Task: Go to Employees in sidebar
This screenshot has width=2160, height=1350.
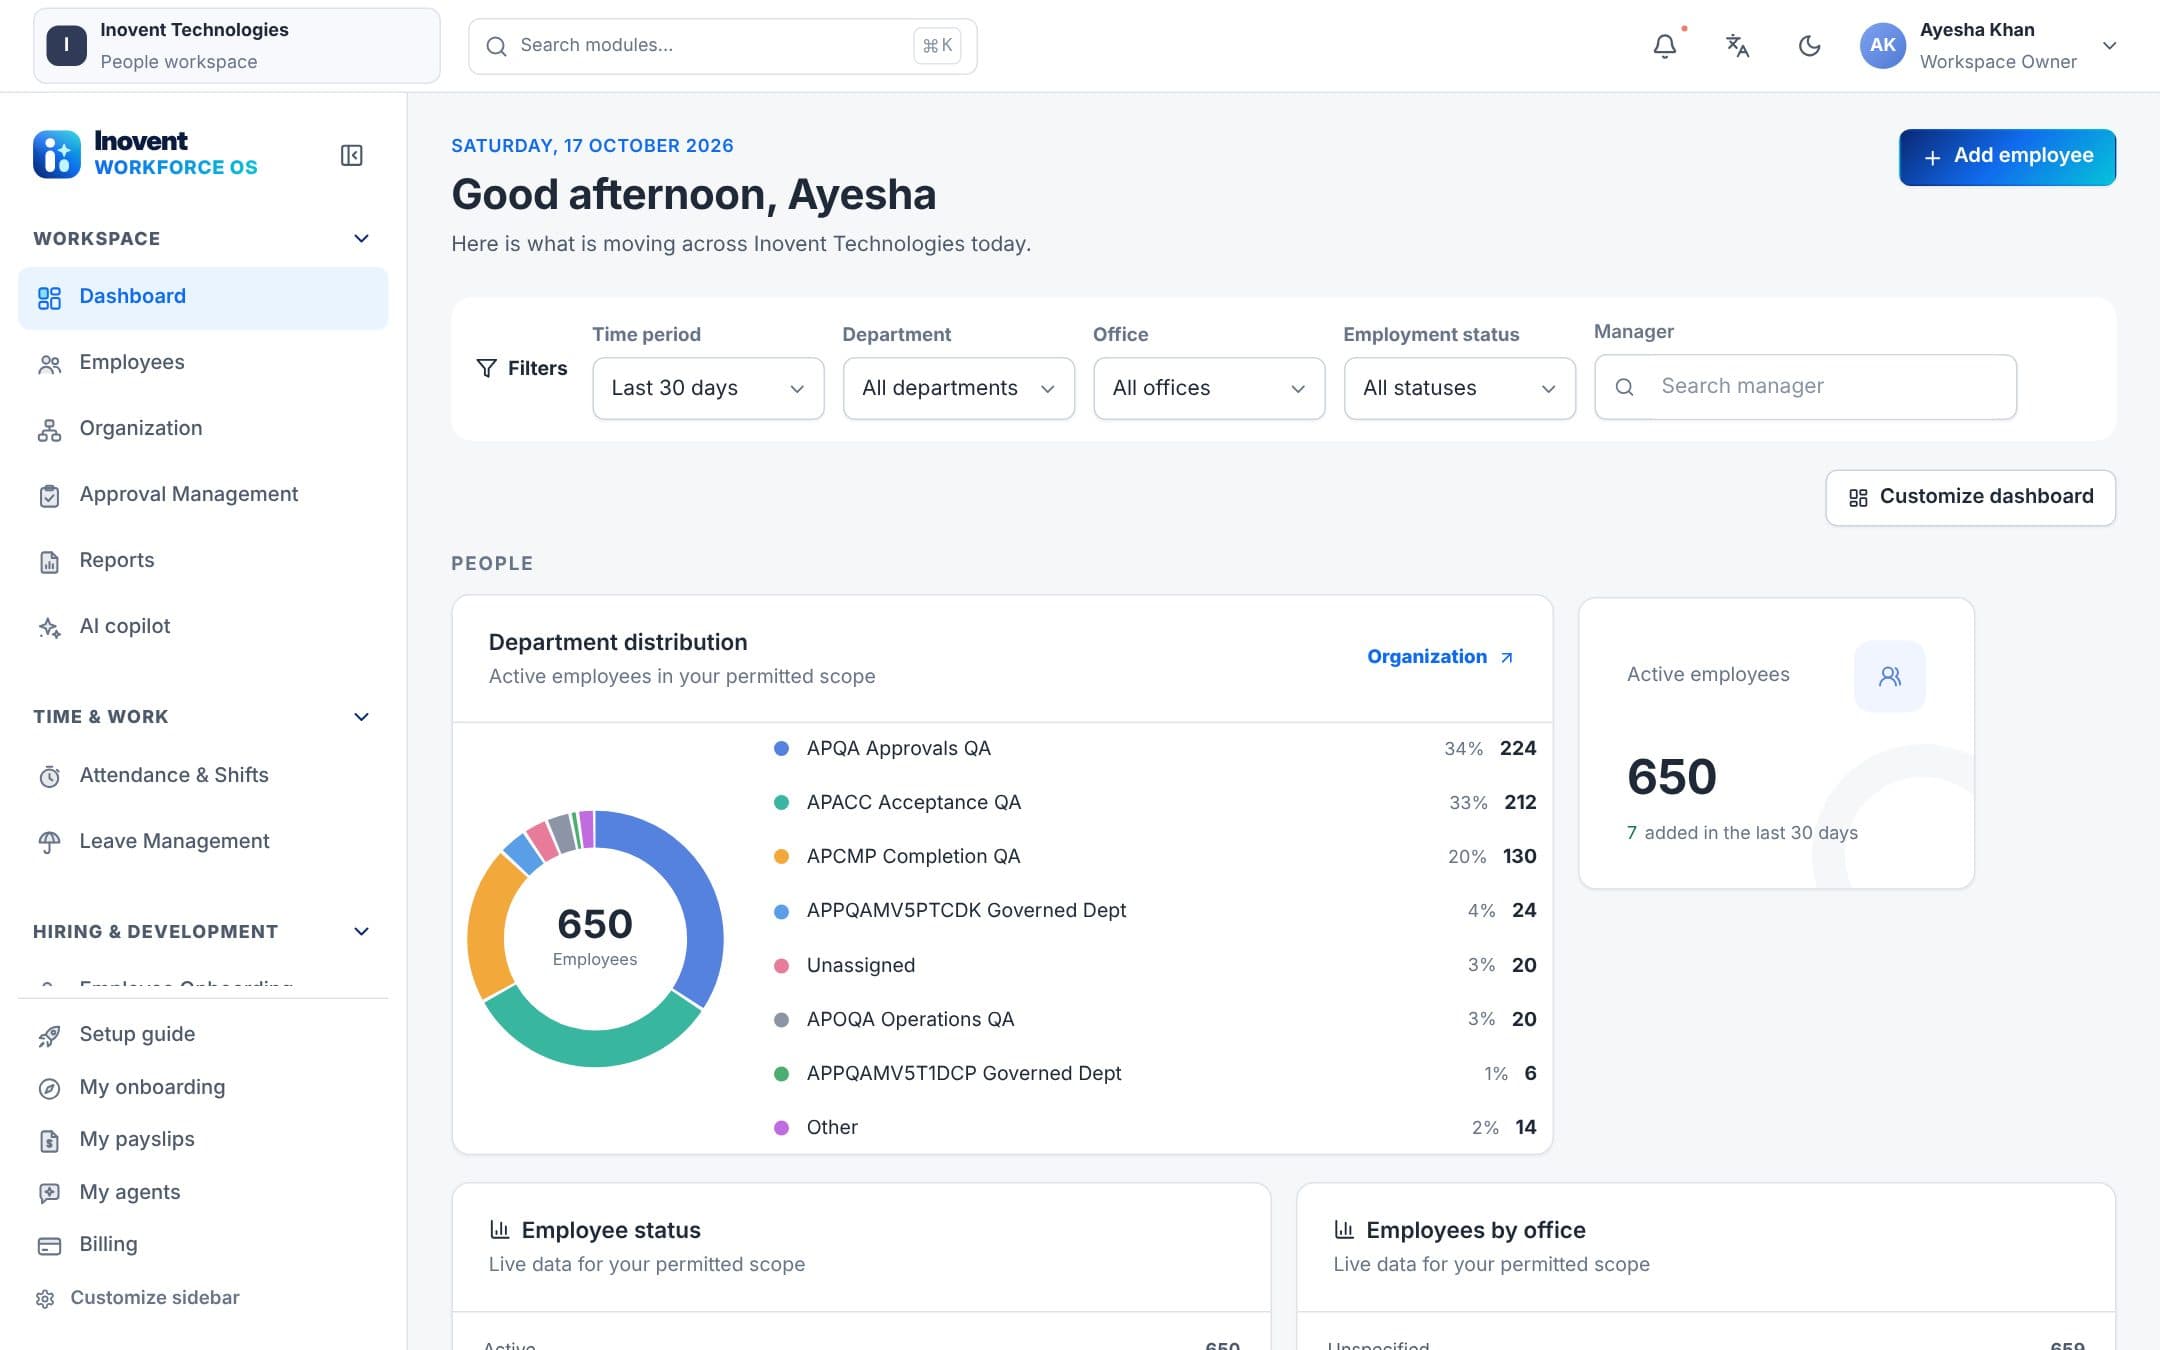Action: pyautogui.click(x=203, y=362)
